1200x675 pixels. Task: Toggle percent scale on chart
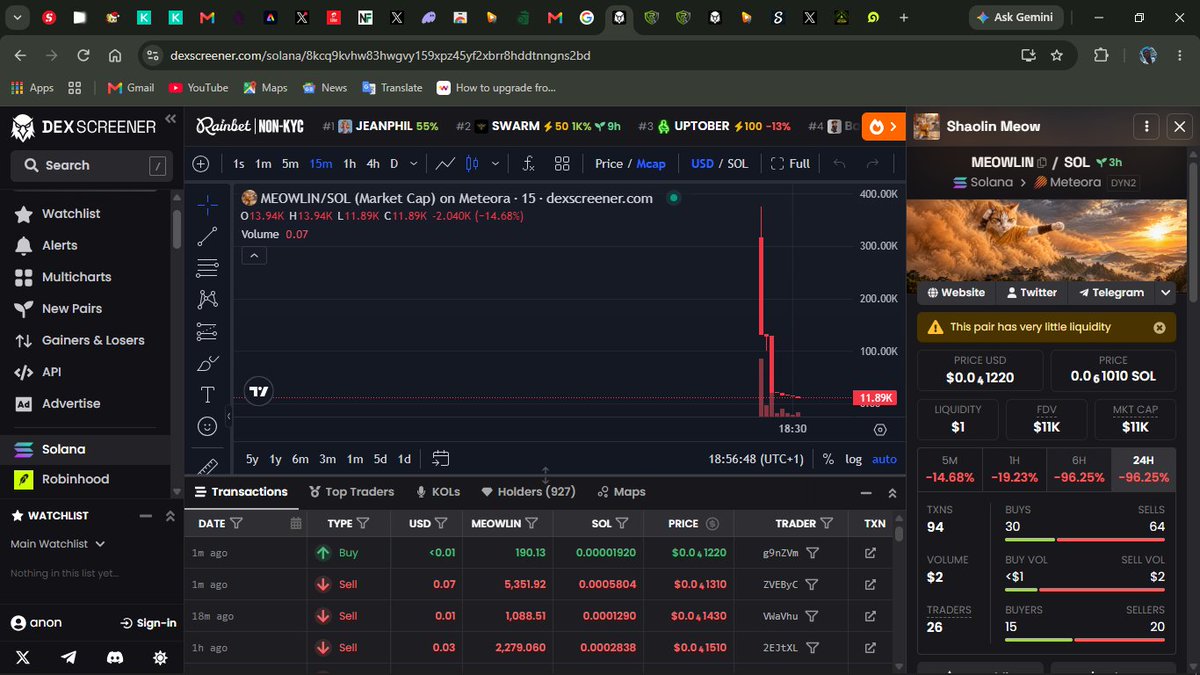[x=828, y=459]
